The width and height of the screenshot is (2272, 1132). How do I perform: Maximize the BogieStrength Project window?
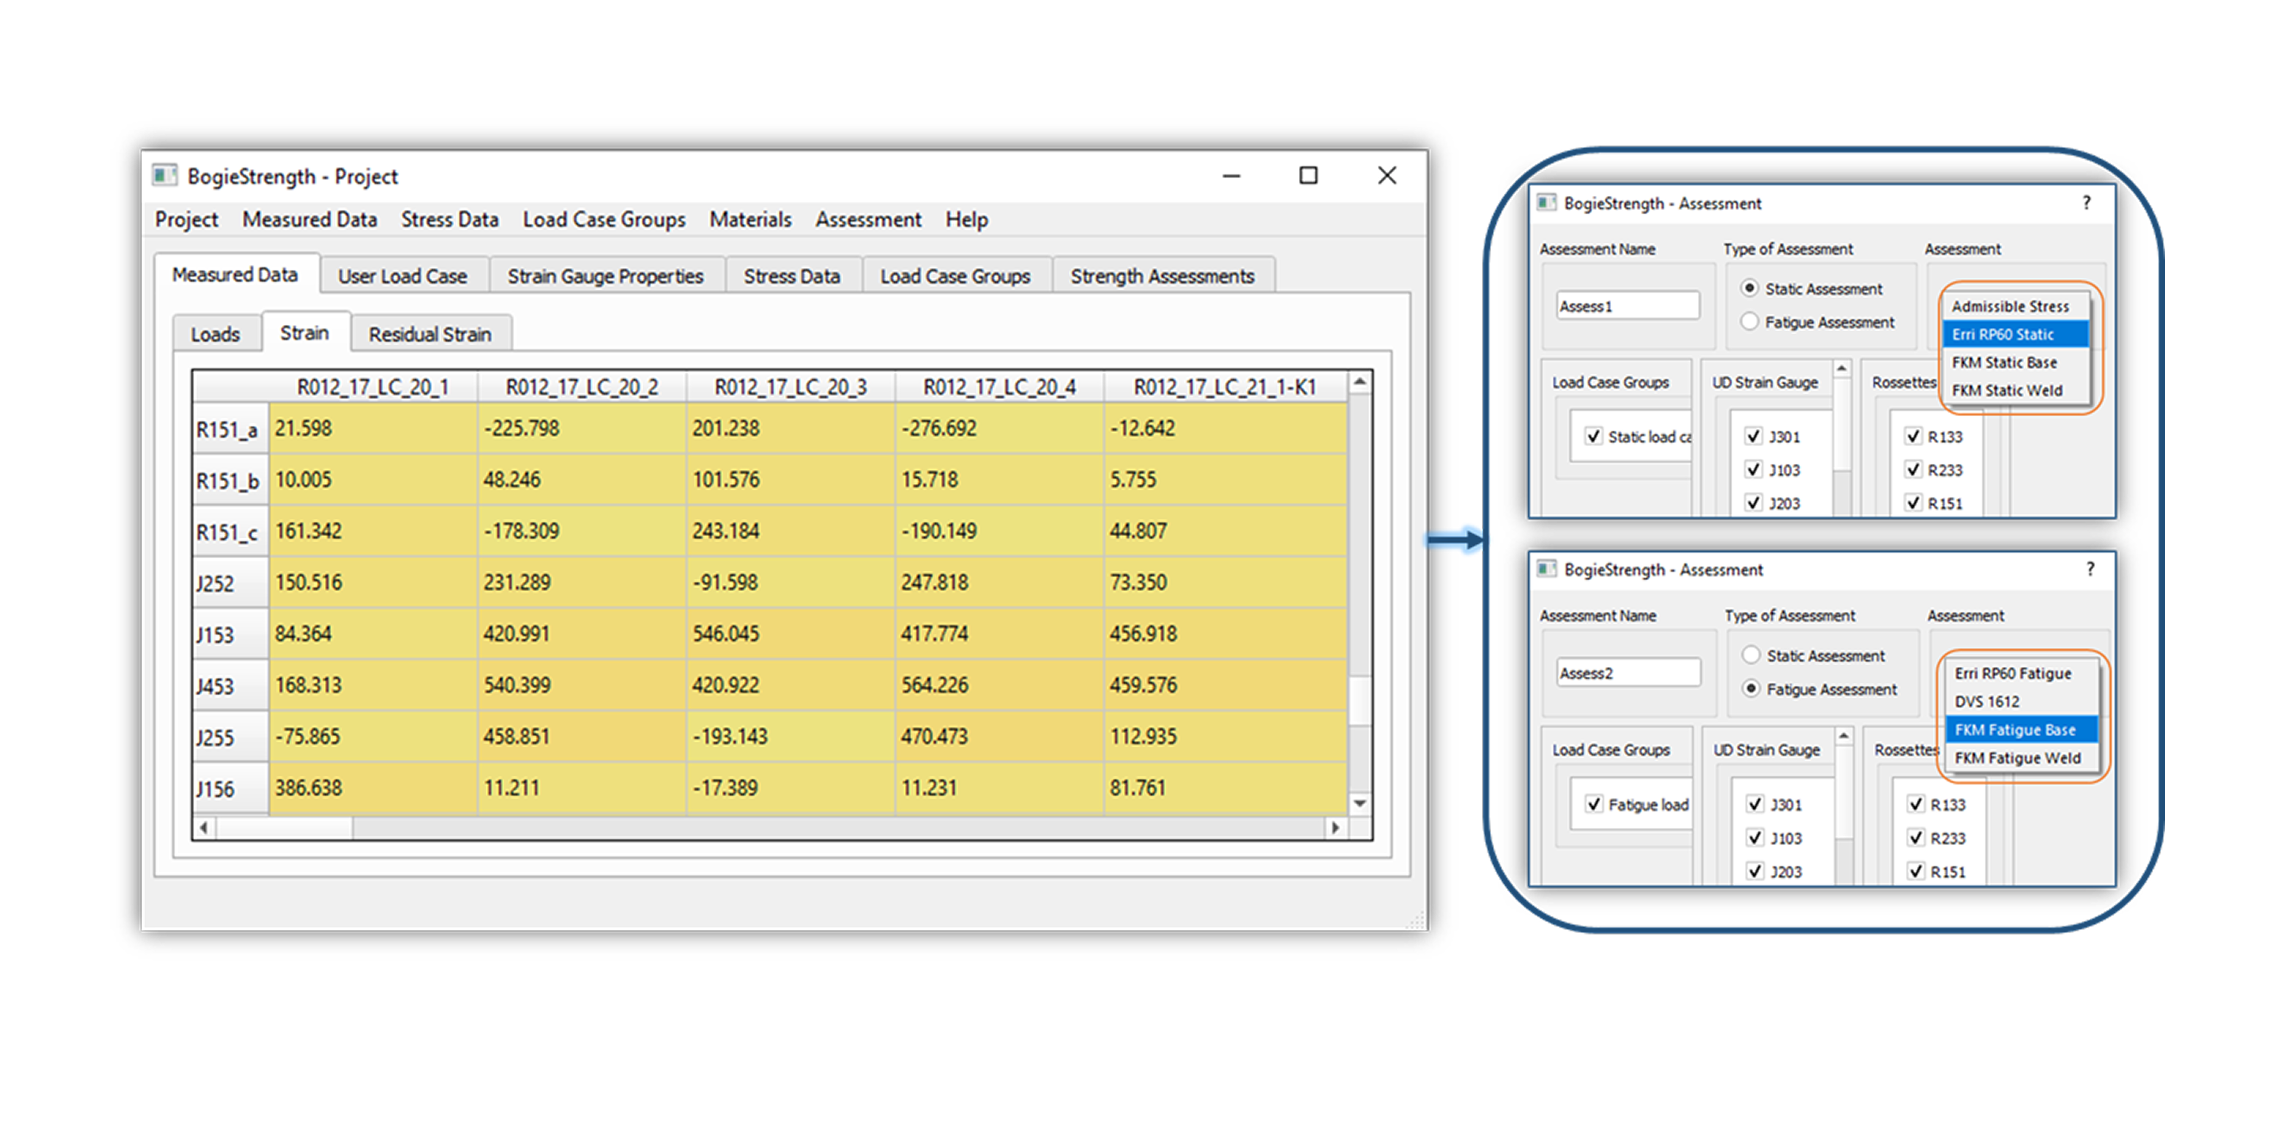(1308, 176)
